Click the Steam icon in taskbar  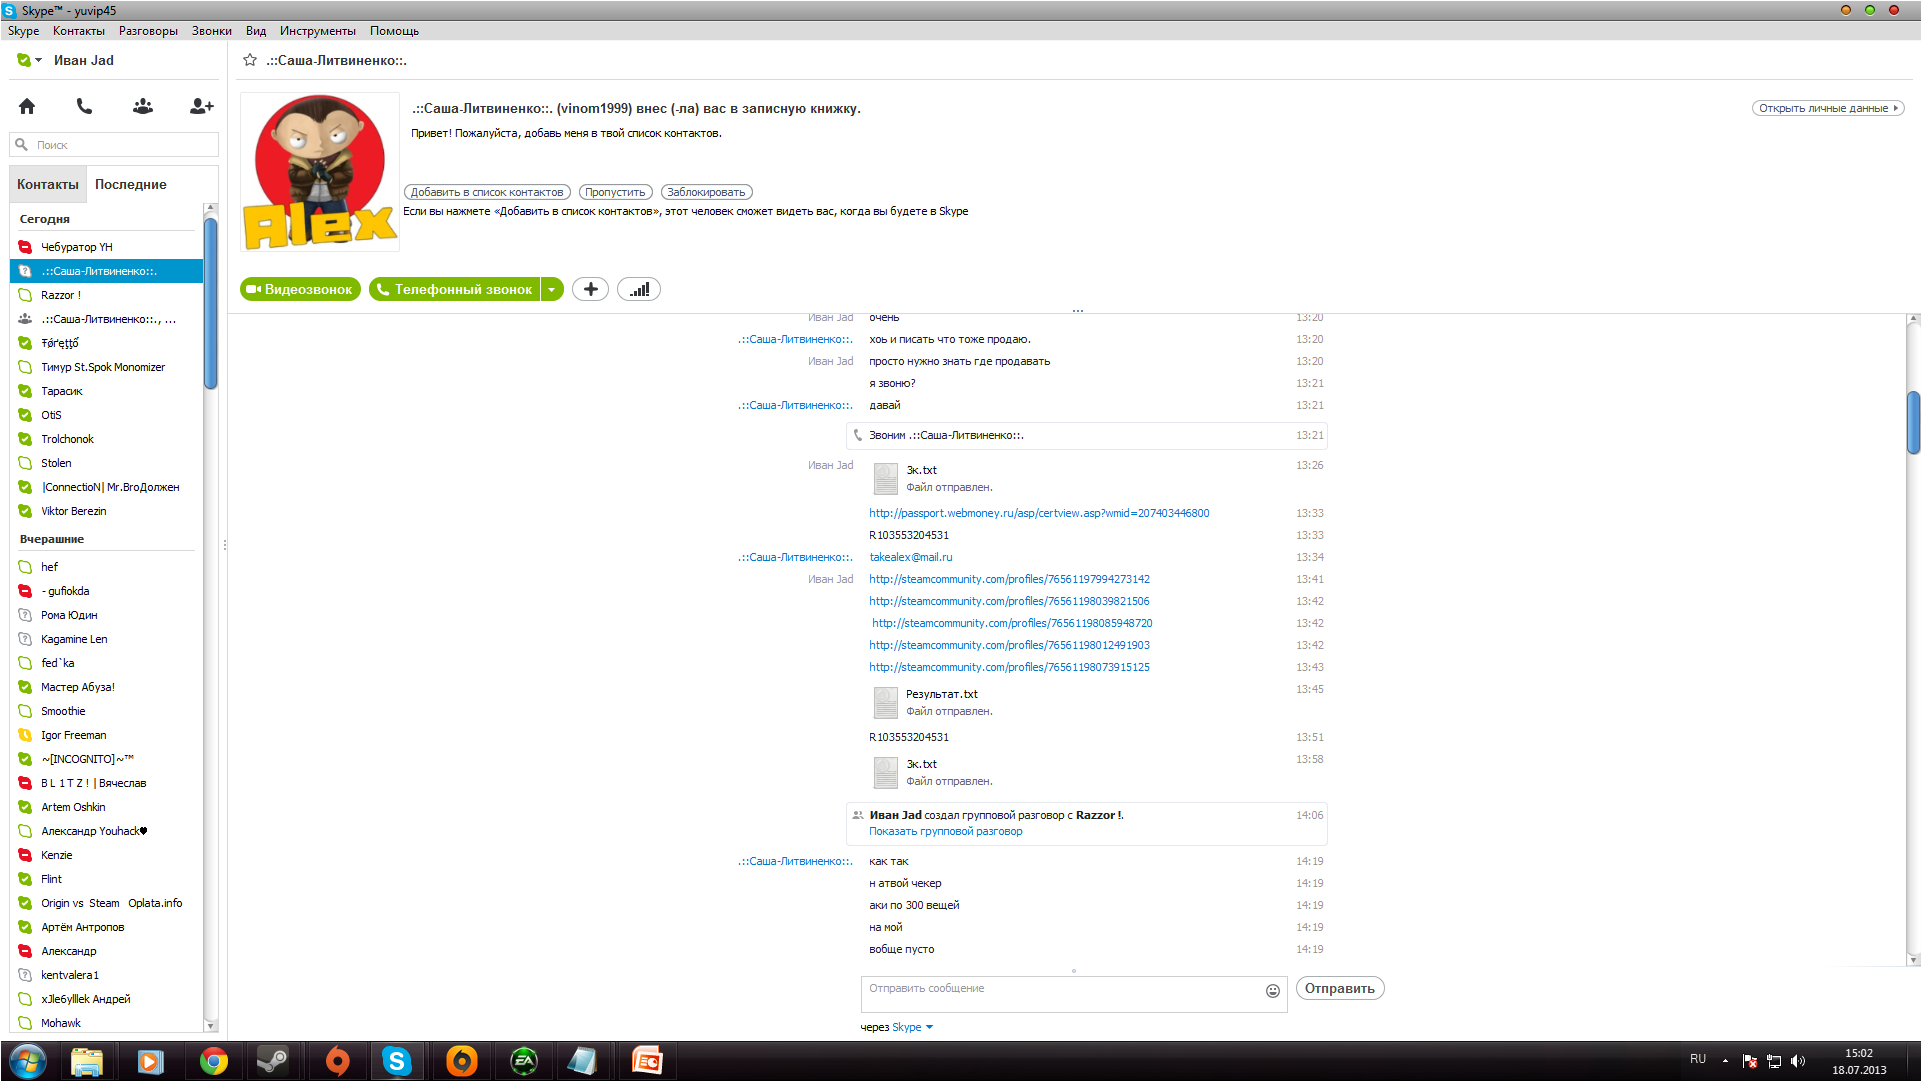click(272, 1061)
